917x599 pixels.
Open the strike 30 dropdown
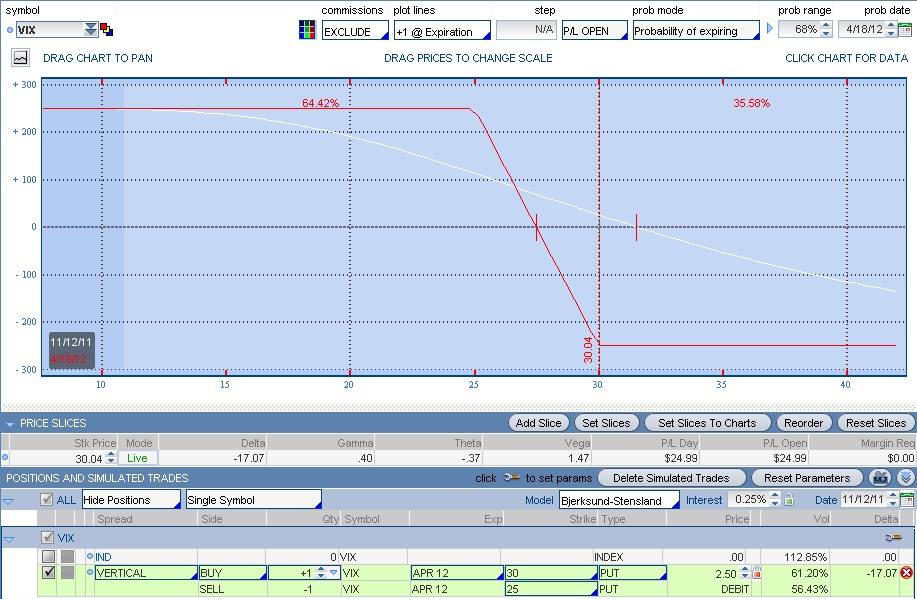[551, 573]
